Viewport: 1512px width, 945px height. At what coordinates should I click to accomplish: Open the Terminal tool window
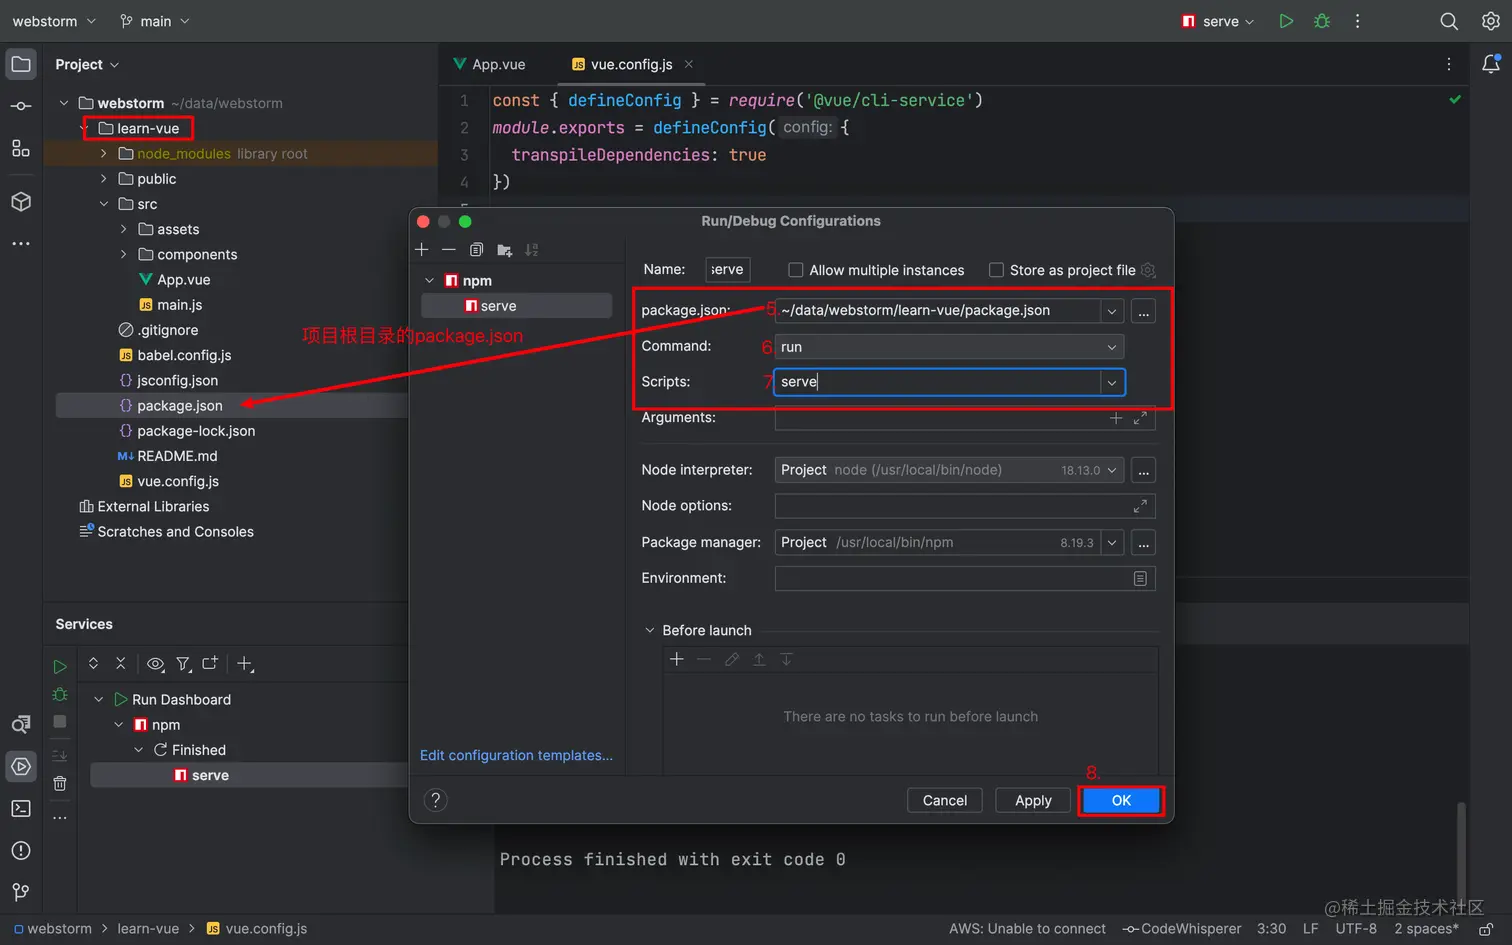(21, 808)
